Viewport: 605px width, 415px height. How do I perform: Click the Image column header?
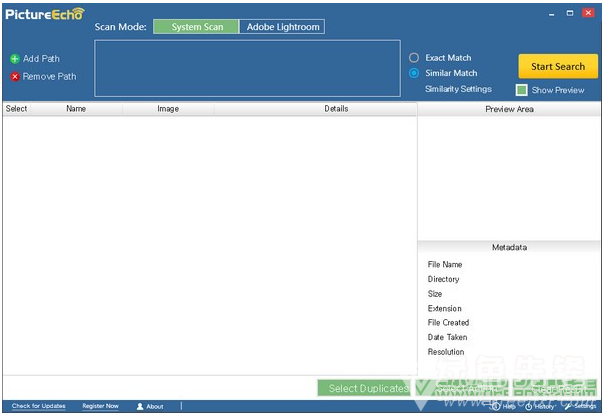168,109
